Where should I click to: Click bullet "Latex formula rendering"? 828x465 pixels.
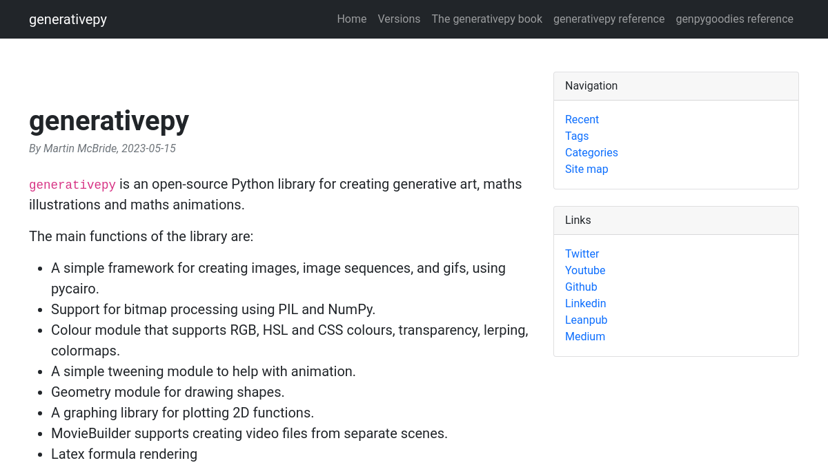[124, 454]
